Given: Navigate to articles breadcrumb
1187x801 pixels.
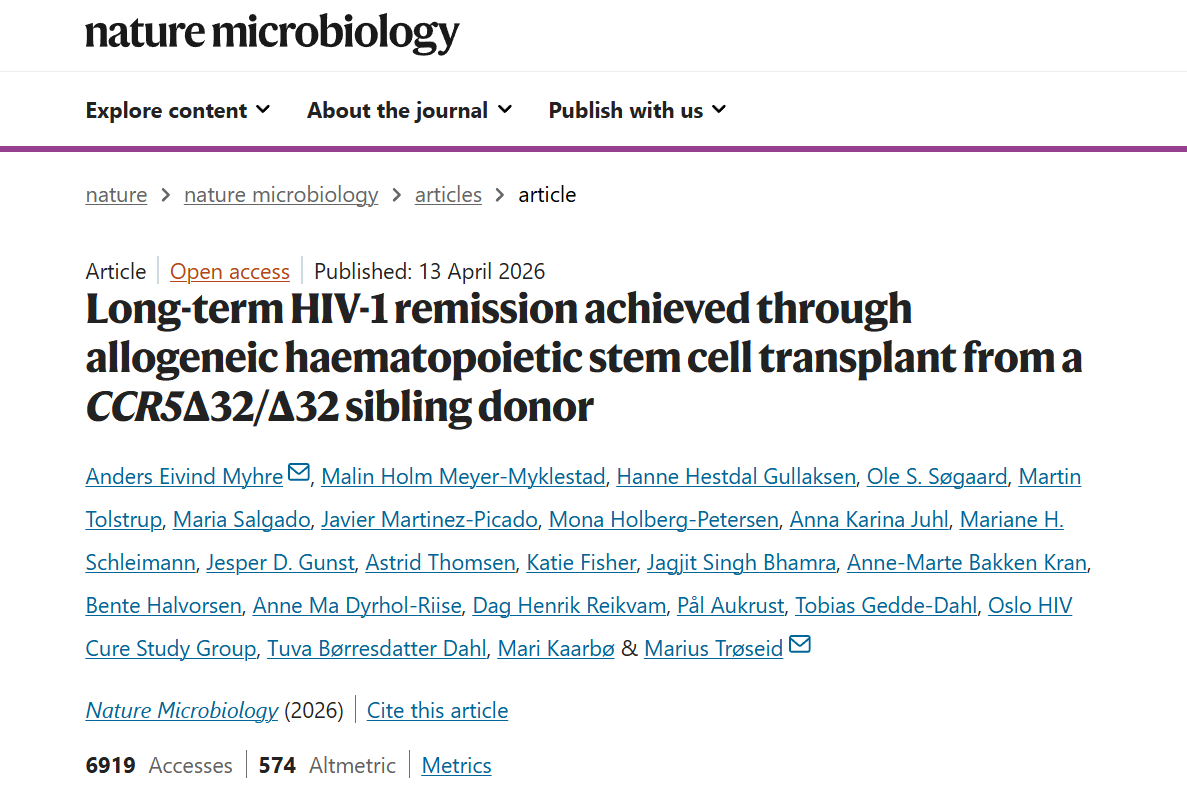Looking at the screenshot, I should pos(448,194).
